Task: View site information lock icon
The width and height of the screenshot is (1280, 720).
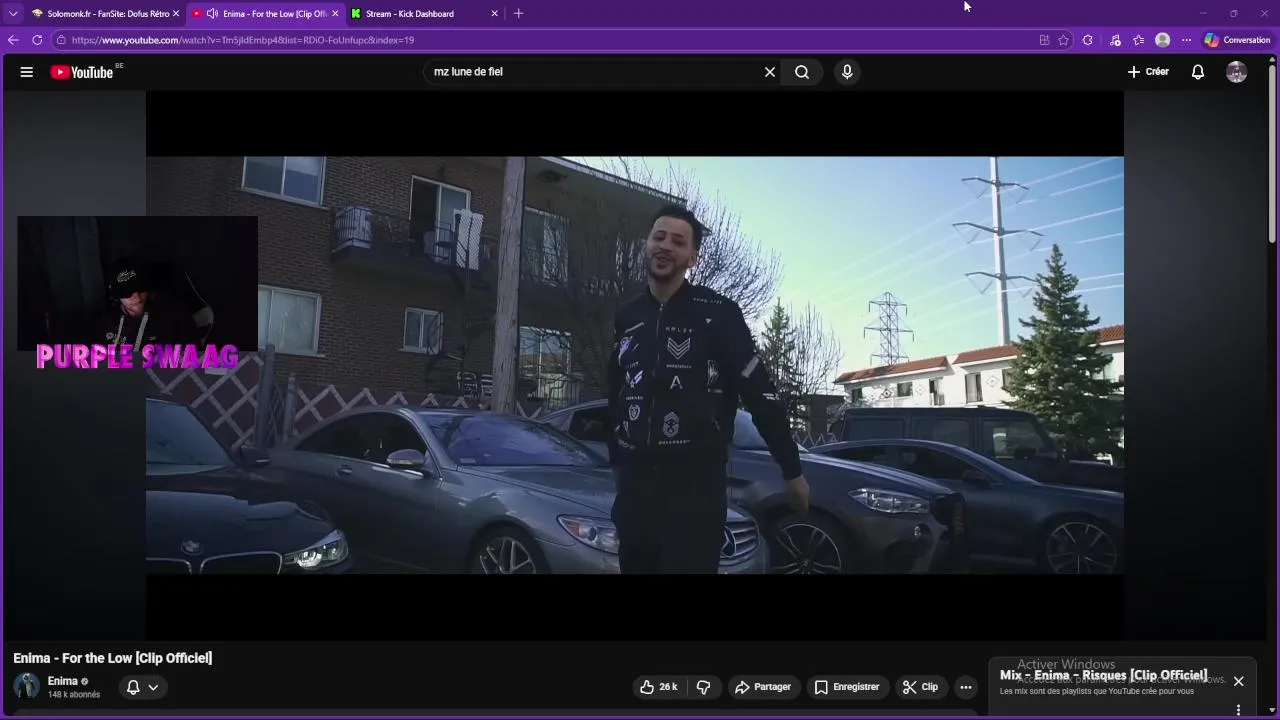Action: coord(61,40)
